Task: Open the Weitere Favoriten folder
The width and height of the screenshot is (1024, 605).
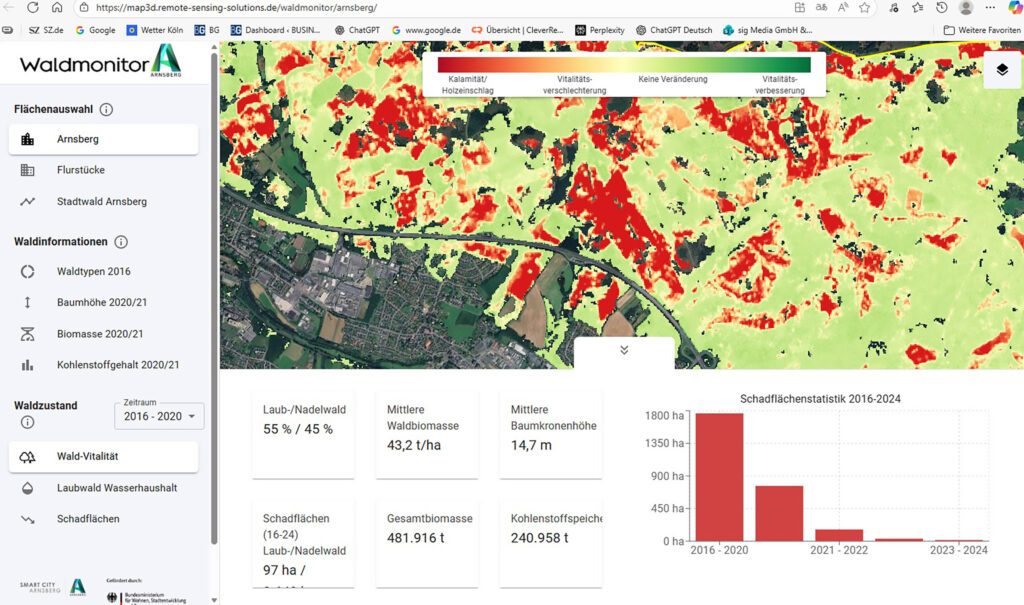Action: (981, 30)
